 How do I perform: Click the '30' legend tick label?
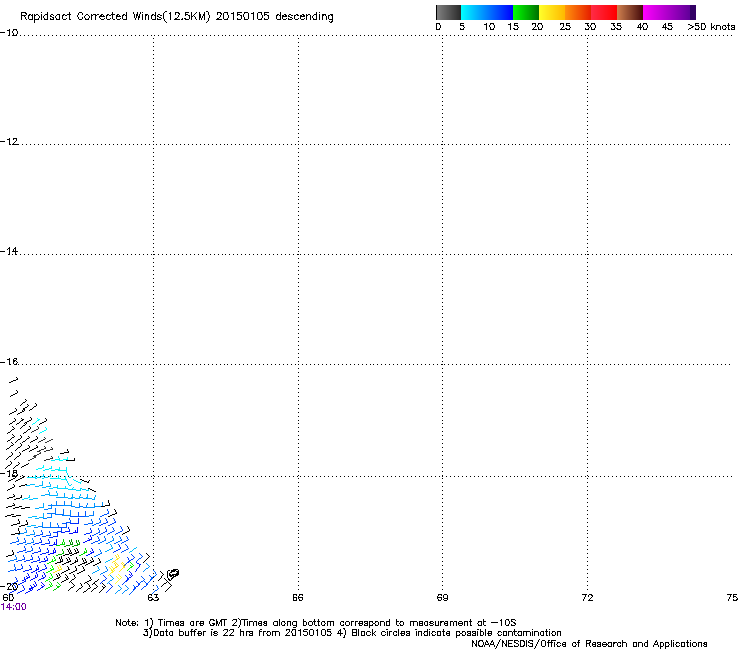590,27
